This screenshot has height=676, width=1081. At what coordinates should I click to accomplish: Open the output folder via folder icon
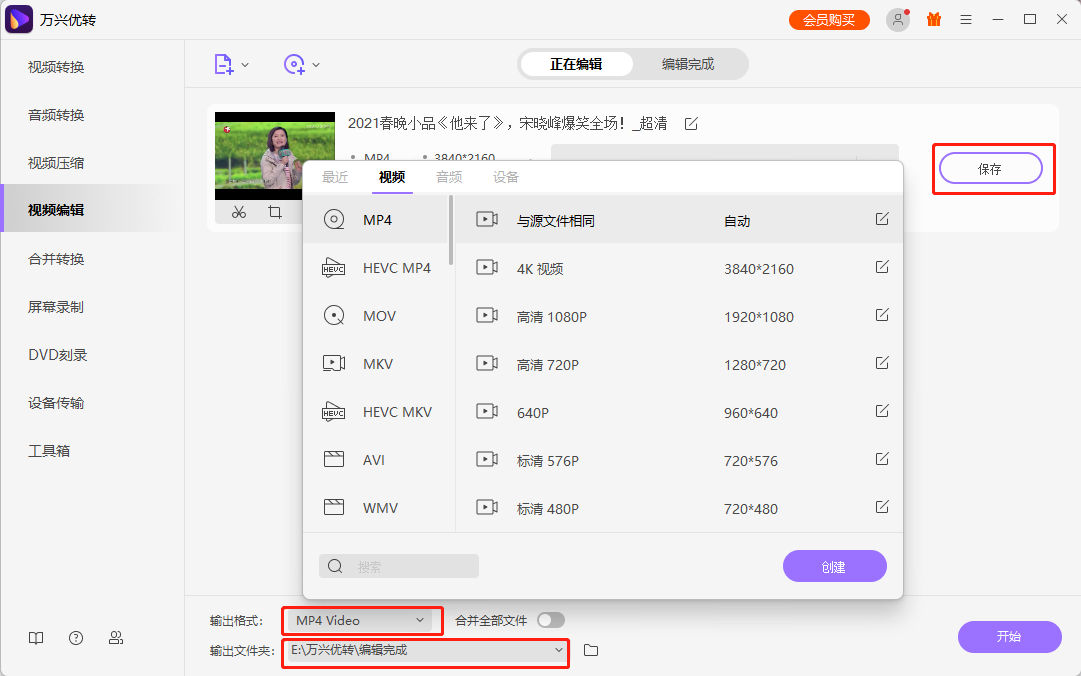(590, 650)
